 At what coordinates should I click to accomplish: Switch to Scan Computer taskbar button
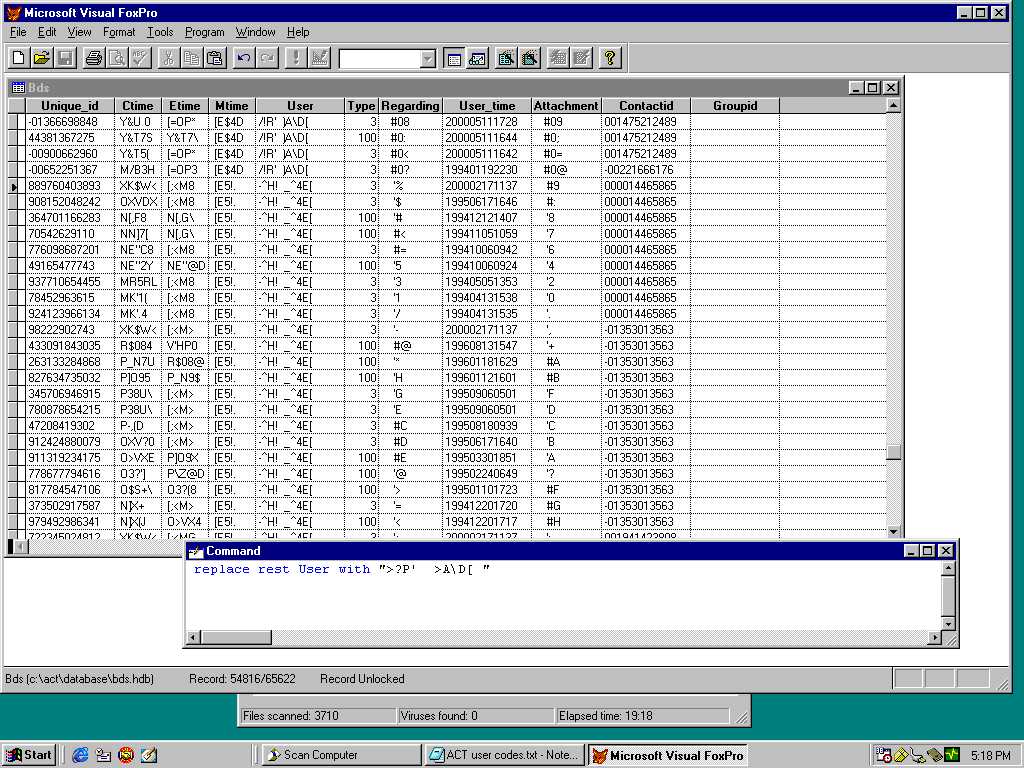tap(342, 755)
